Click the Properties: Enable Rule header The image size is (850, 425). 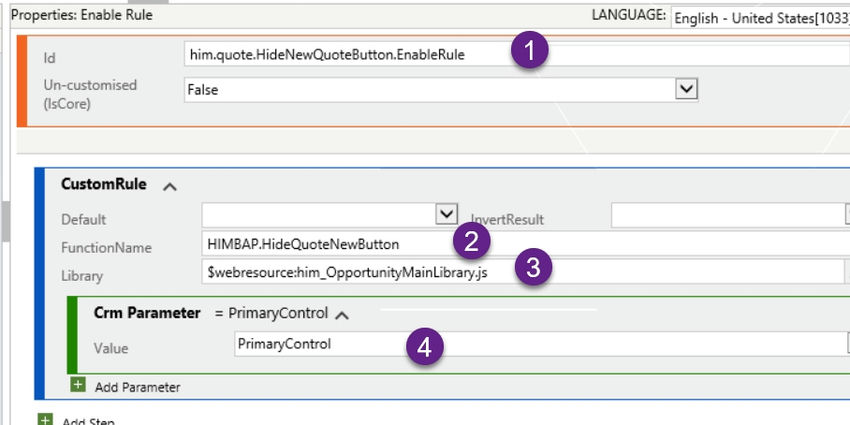tap(82, 15)
